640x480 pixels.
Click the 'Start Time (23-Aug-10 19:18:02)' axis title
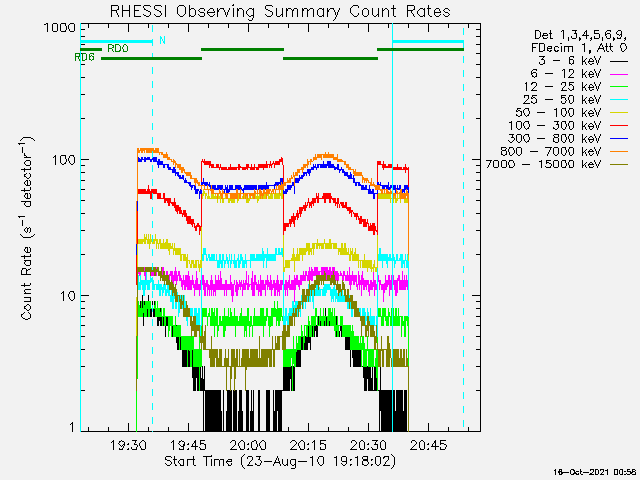pyautogui.click(x=280, y=461)
